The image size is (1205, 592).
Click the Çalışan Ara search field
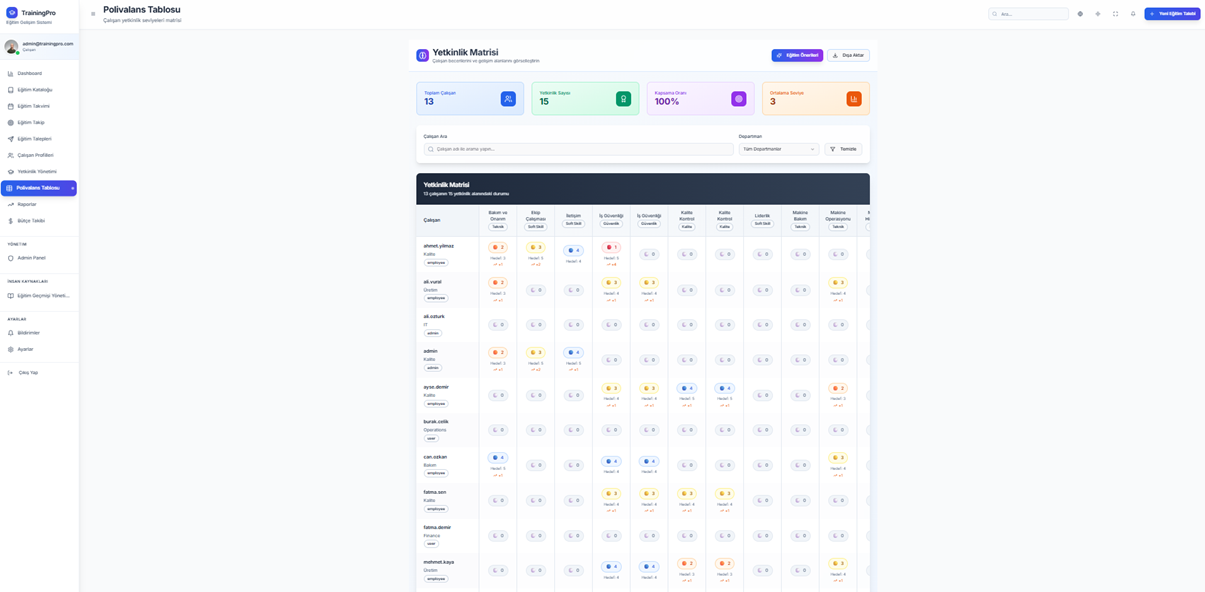[580, 149]
